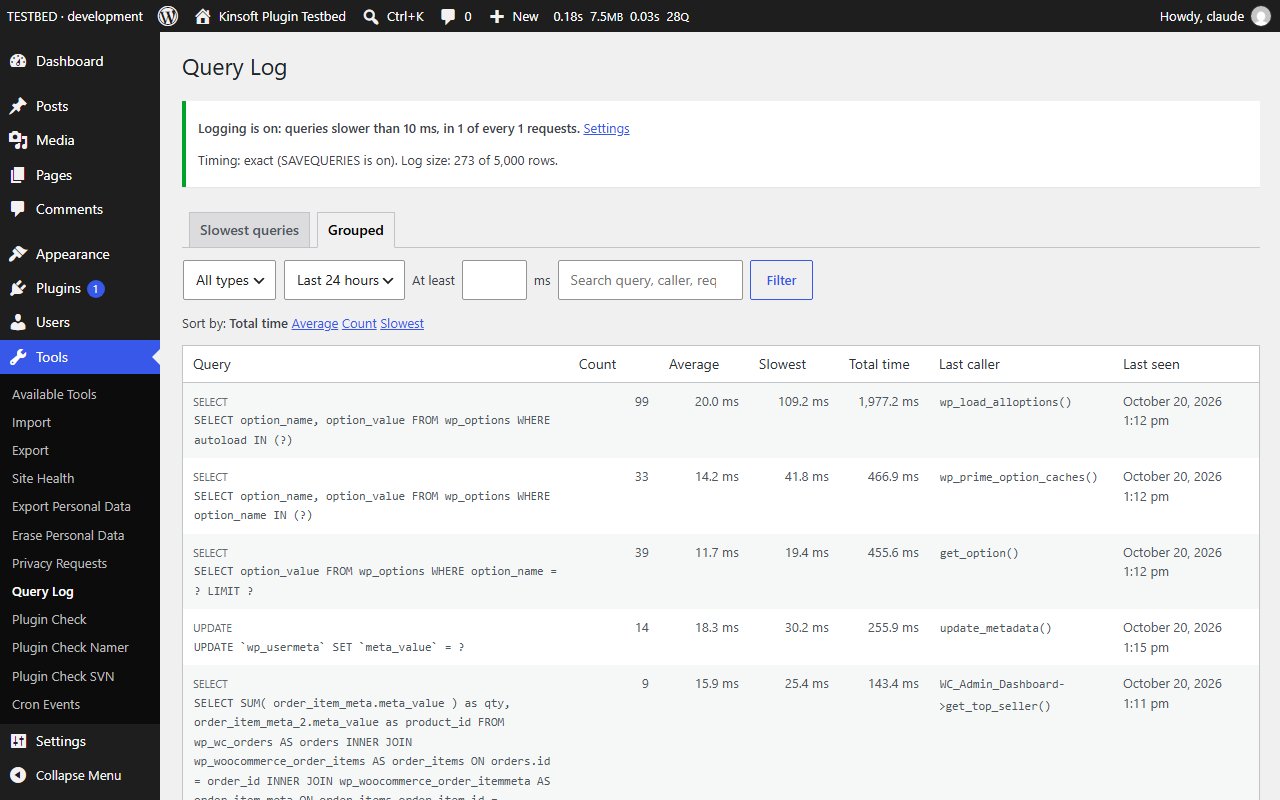Open the Query Log submenu item
Viewport: 1280px width, 800px height.
click(x=43, y=591)
